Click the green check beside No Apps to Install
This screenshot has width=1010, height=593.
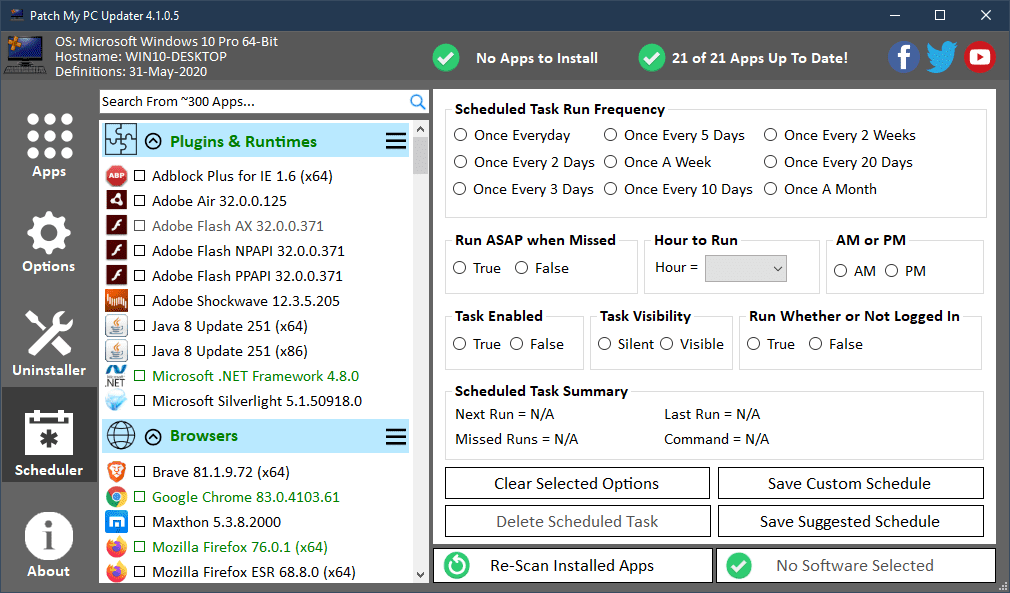click(446, 58)
